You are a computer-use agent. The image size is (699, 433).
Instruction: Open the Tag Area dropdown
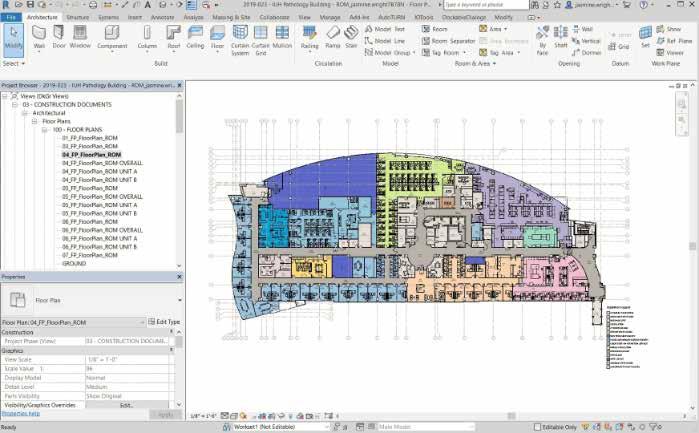click(x=518, y=52)
